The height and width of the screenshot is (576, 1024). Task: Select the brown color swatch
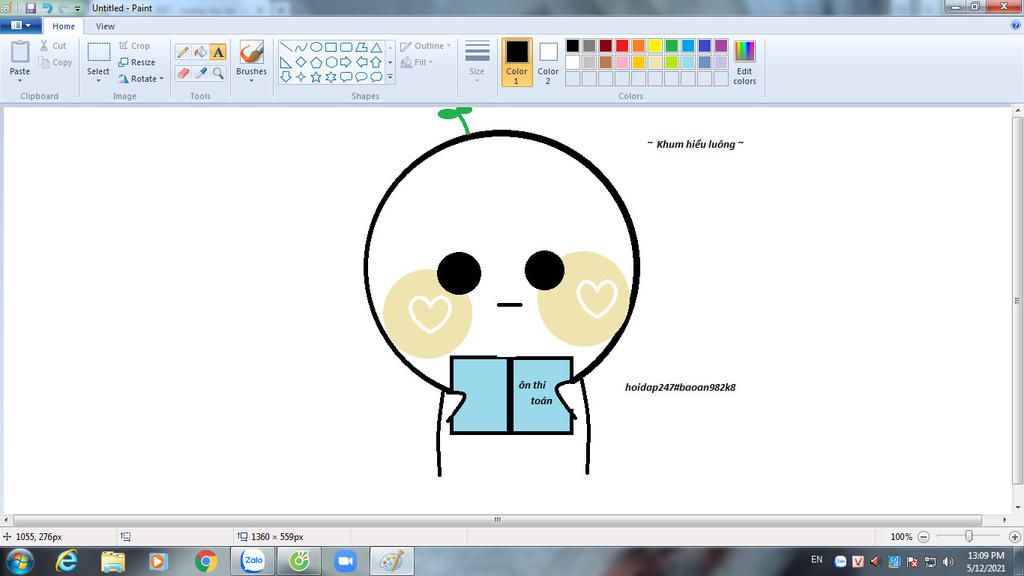tap(605, 62)
